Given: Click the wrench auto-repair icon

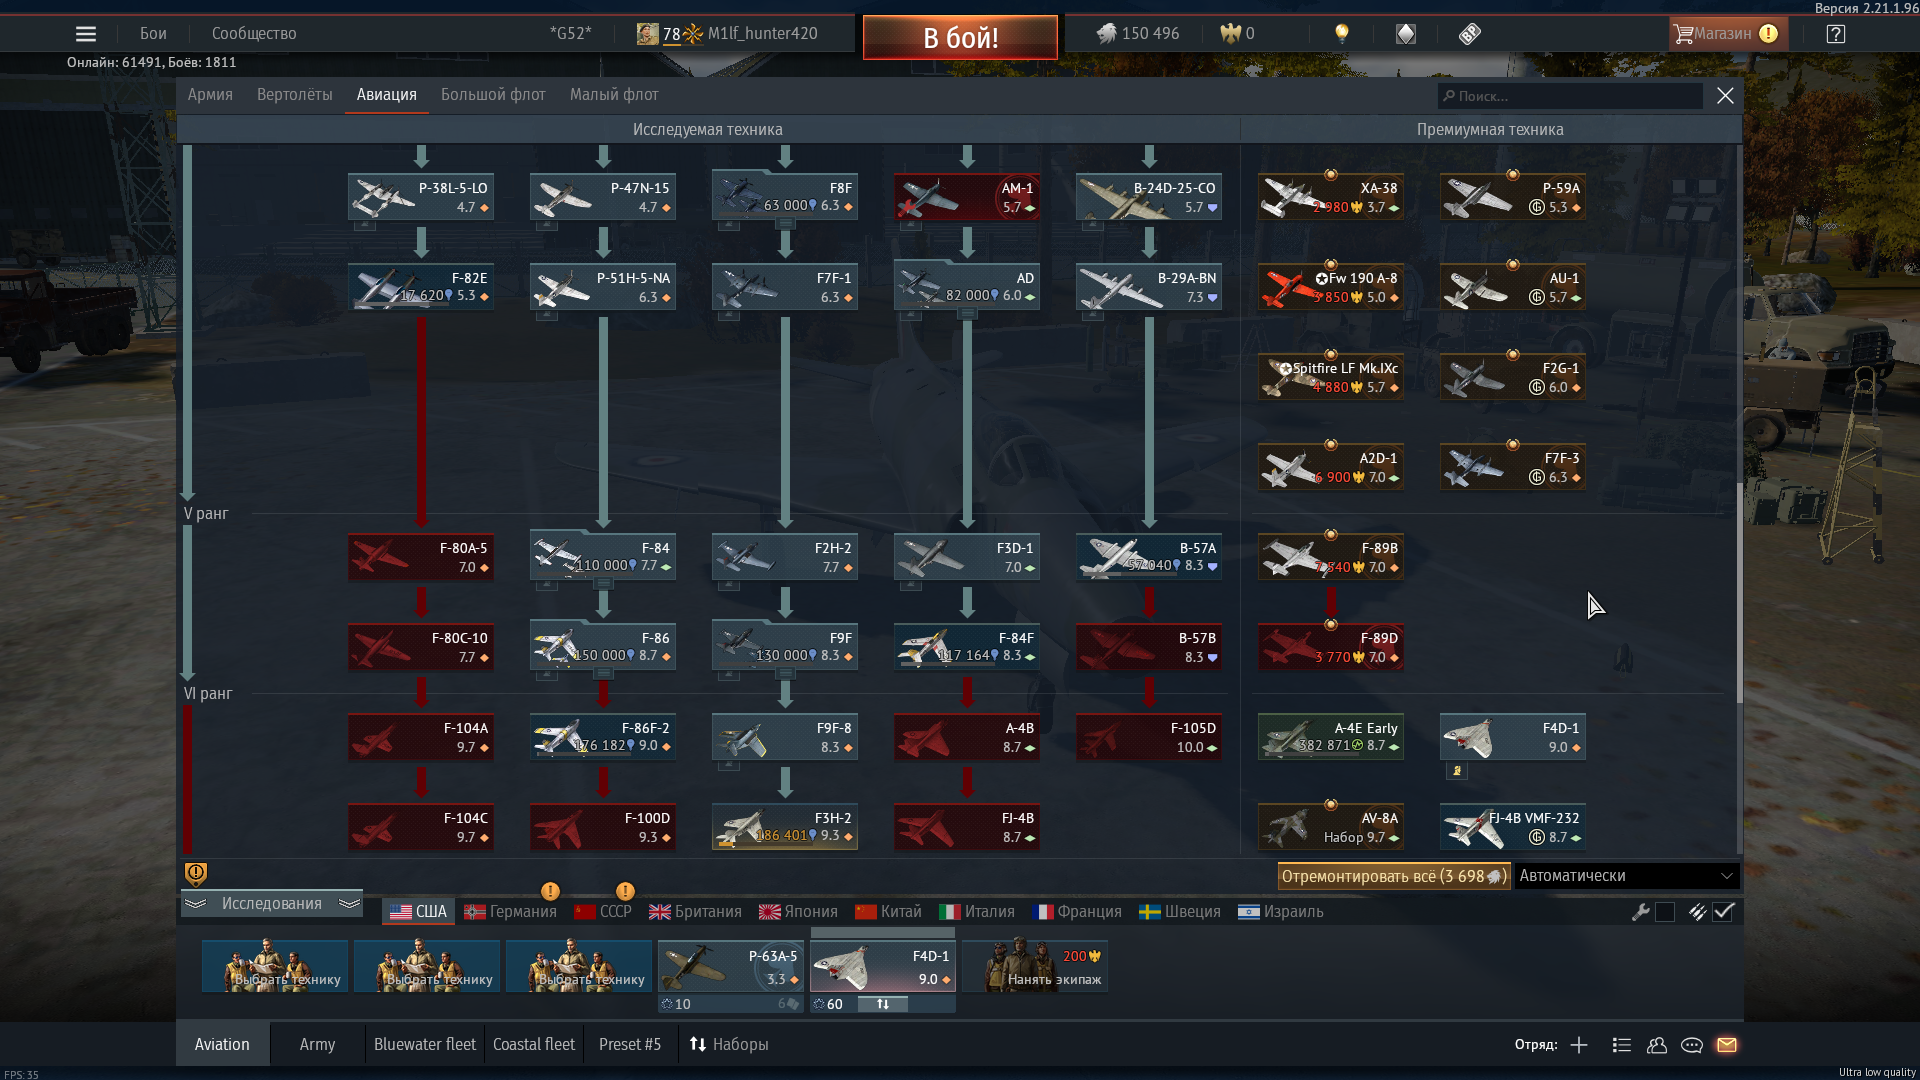Looking at the screenshot, I should click(x=1640, y=912).
